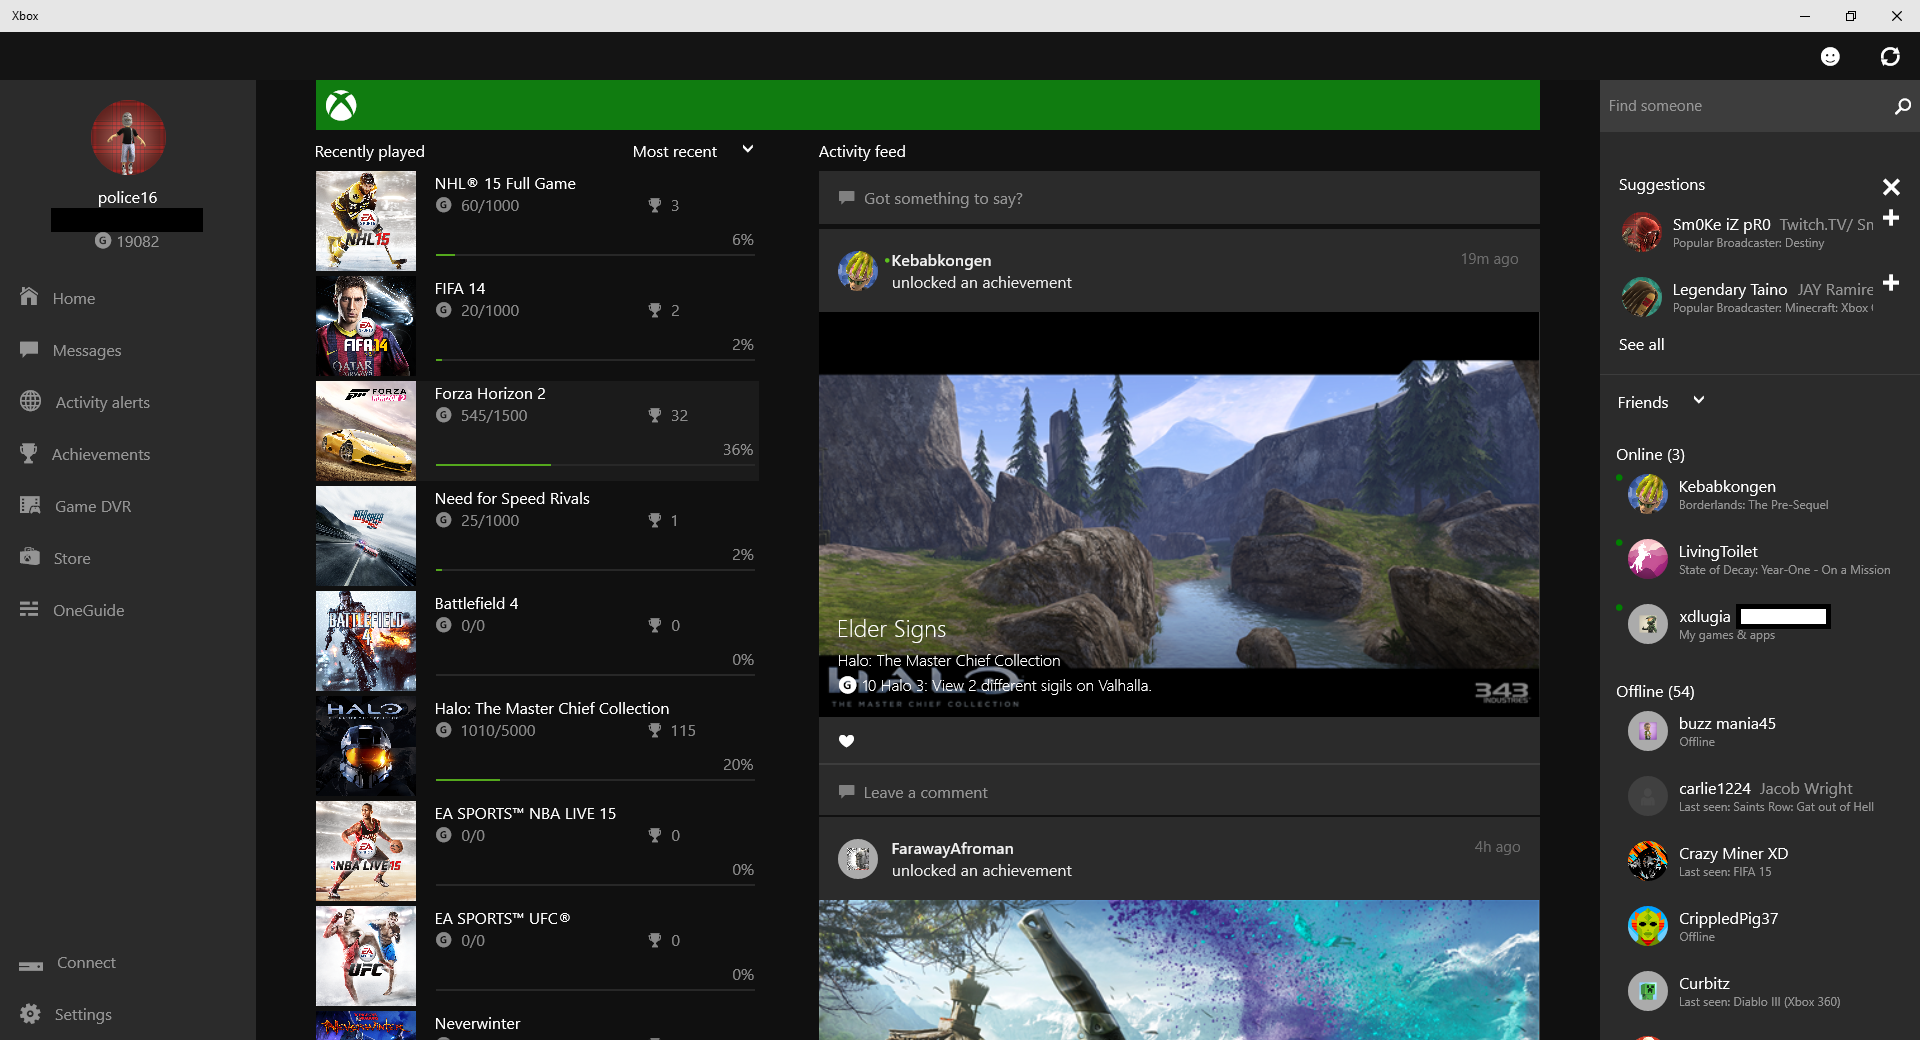Click NHL 15 progress bar

595,255
